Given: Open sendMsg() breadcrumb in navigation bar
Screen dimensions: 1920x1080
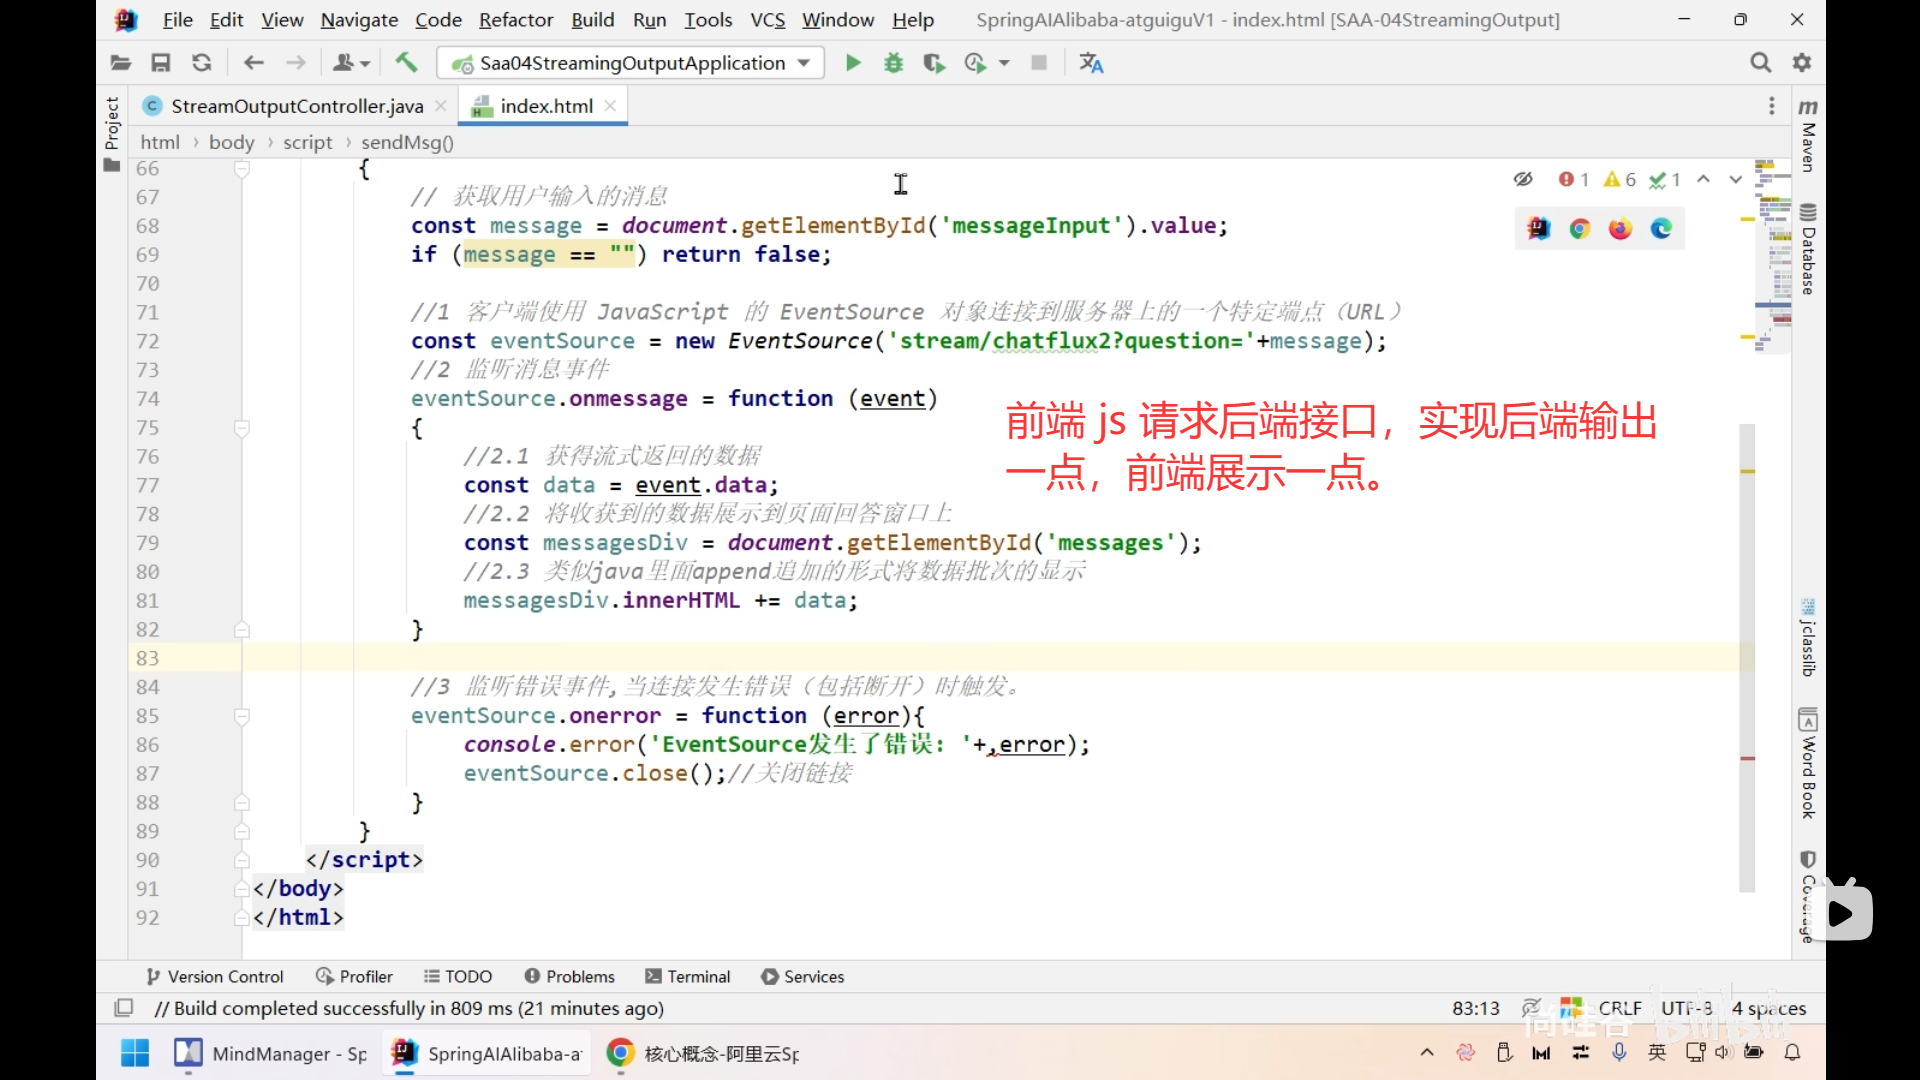Looking at the screenshot, I should [406, 142].
